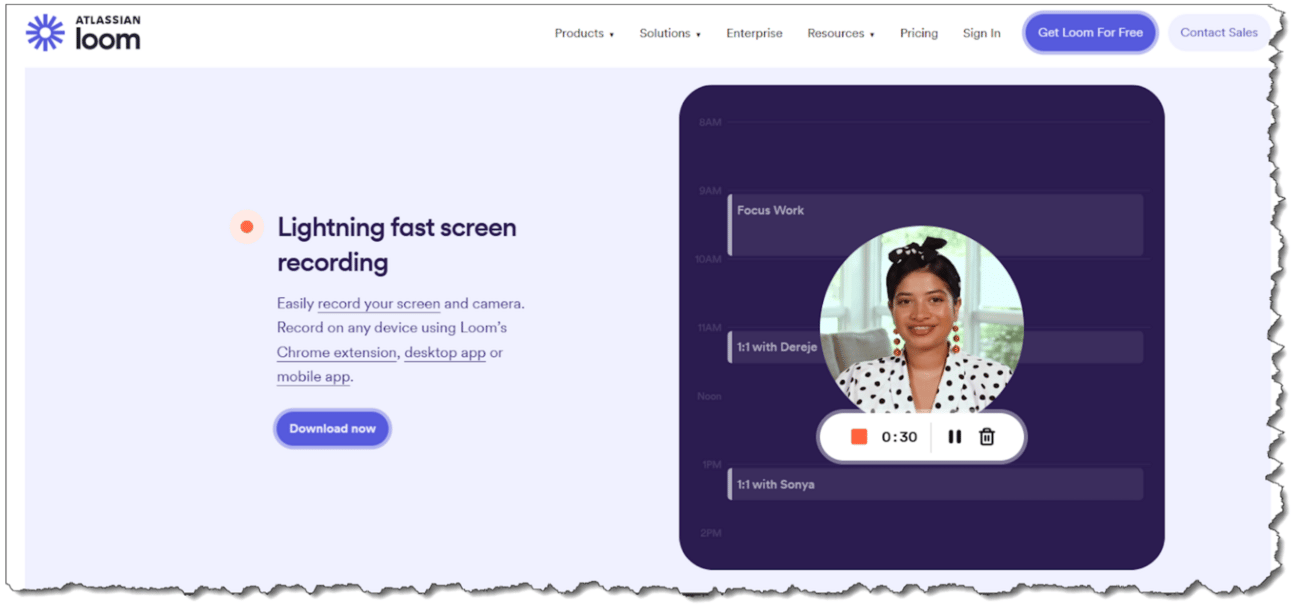Follow the mobile app link
Viewport: 1292px width, 613px height.
314,377
